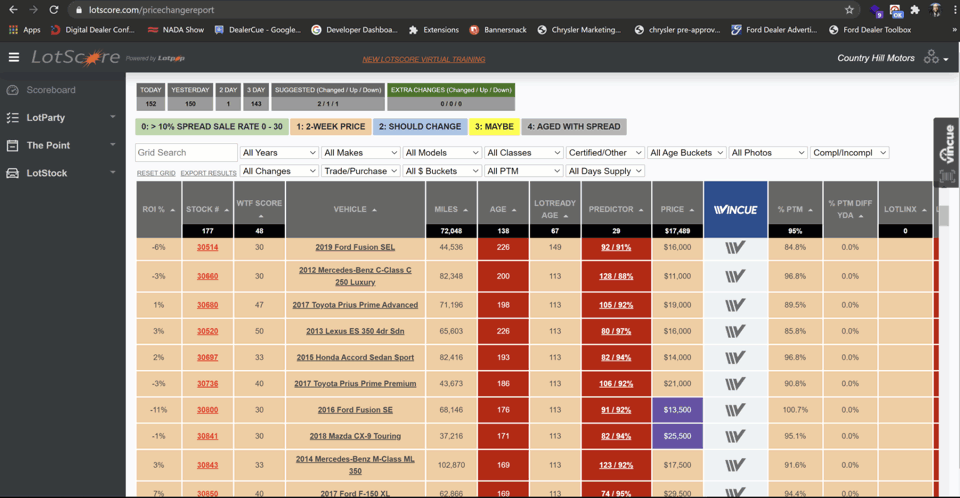960x498 pixels.
Task: Click the browser back arrow
Action: (x=13, y=10)
